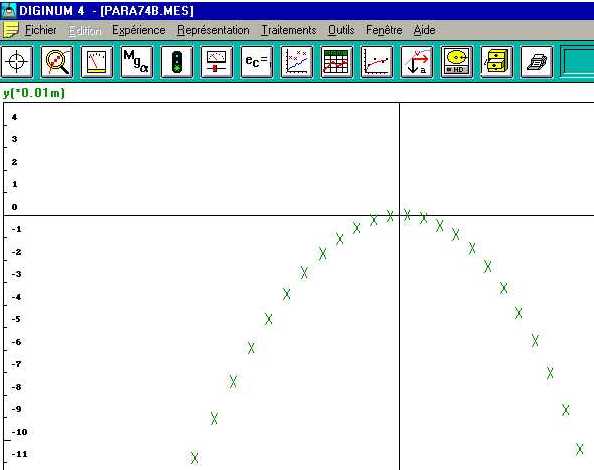Open the data table grid icon

tap(336, 62)
